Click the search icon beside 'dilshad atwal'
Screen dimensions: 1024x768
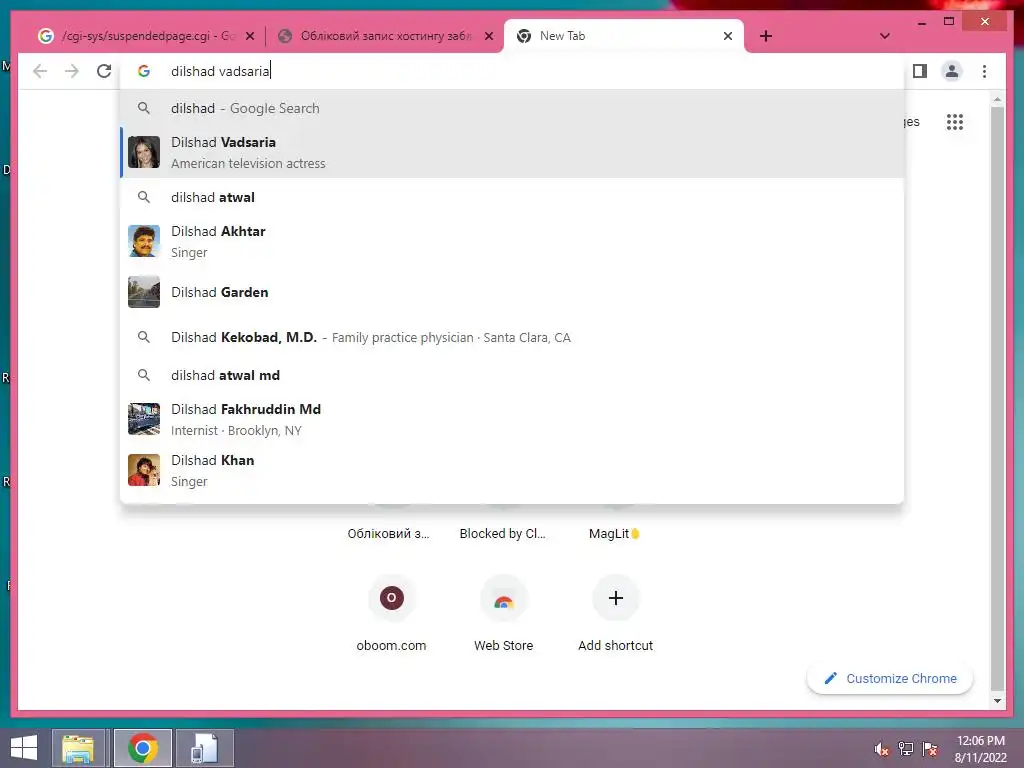[x=144, y=197]
